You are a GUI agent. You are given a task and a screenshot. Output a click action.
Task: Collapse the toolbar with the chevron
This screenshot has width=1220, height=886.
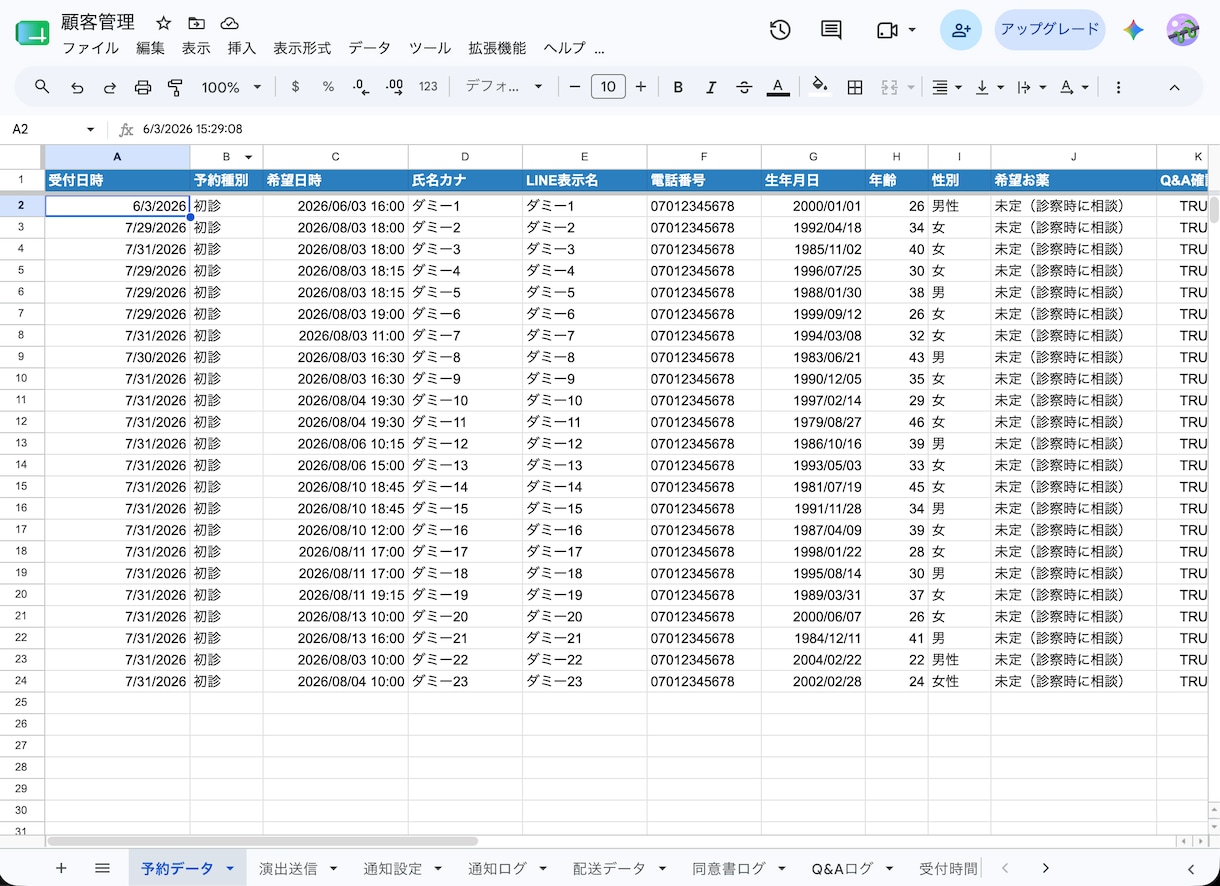pyautogui.click(x=1175, y=87)
